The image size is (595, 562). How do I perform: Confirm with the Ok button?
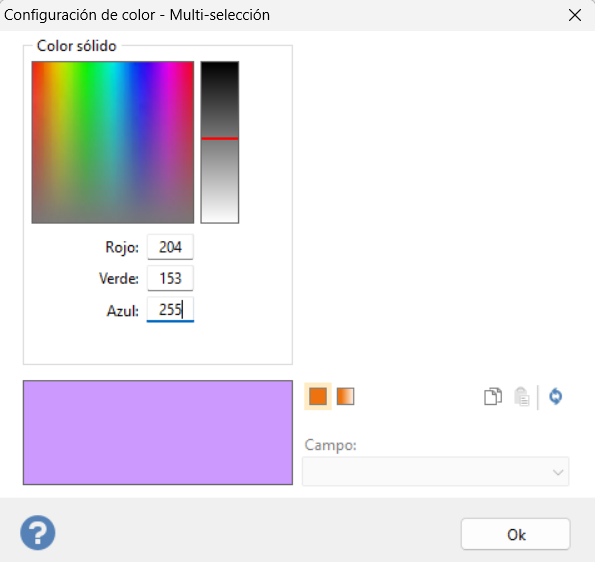[x=516, y=534]
